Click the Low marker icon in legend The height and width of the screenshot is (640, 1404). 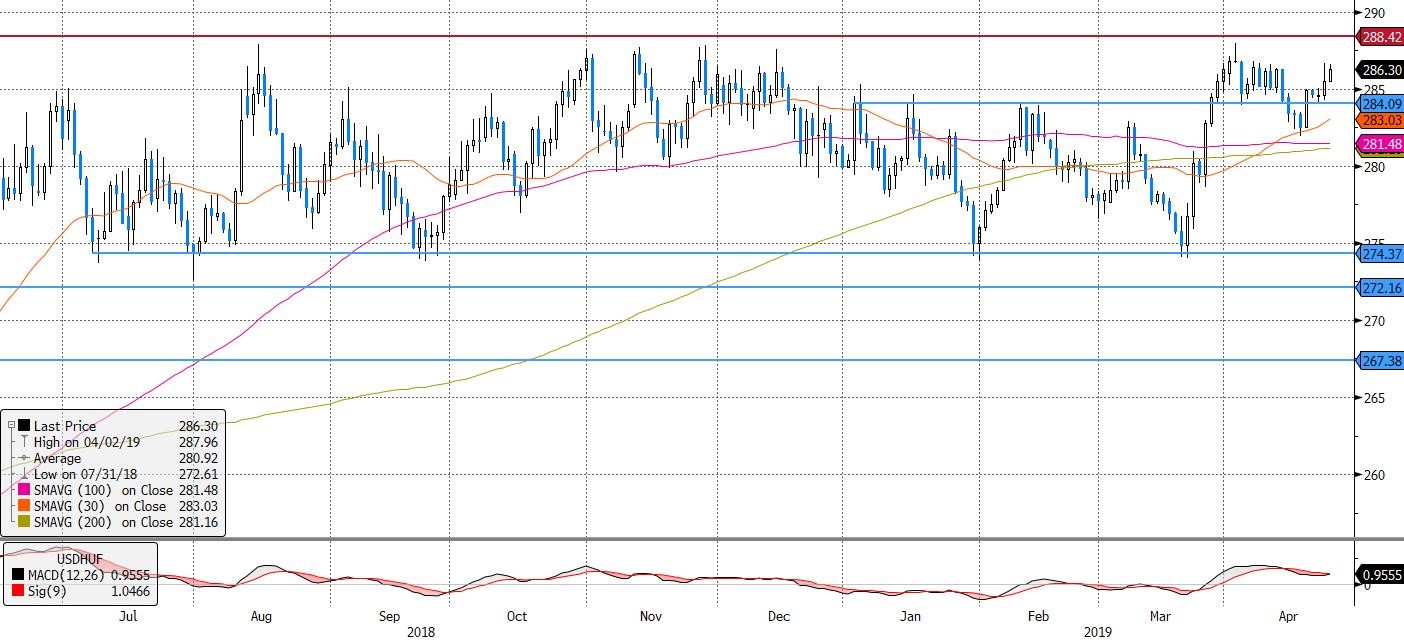click(x=24, y=474)
